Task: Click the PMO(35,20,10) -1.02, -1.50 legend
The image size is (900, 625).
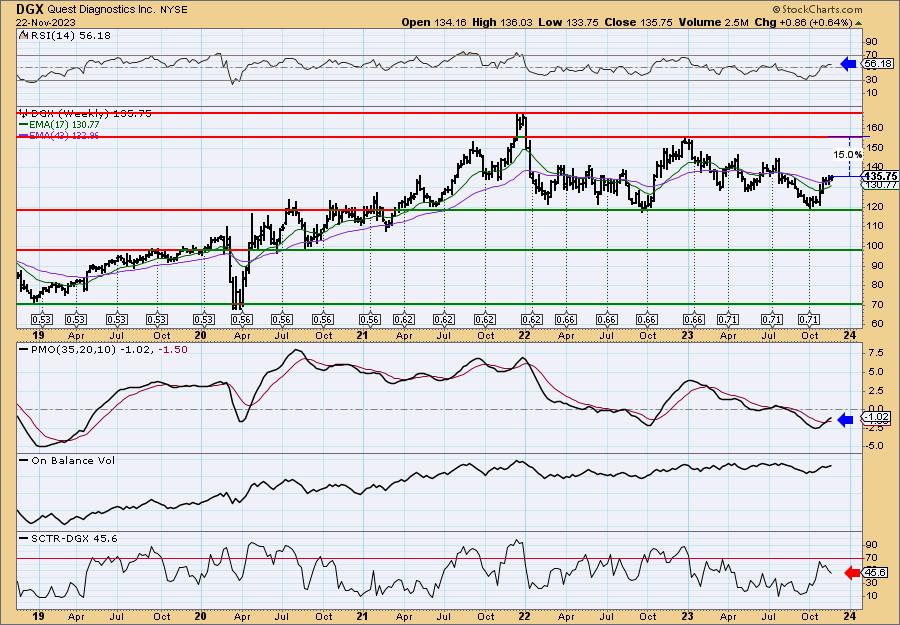Action: click(109, 350)
